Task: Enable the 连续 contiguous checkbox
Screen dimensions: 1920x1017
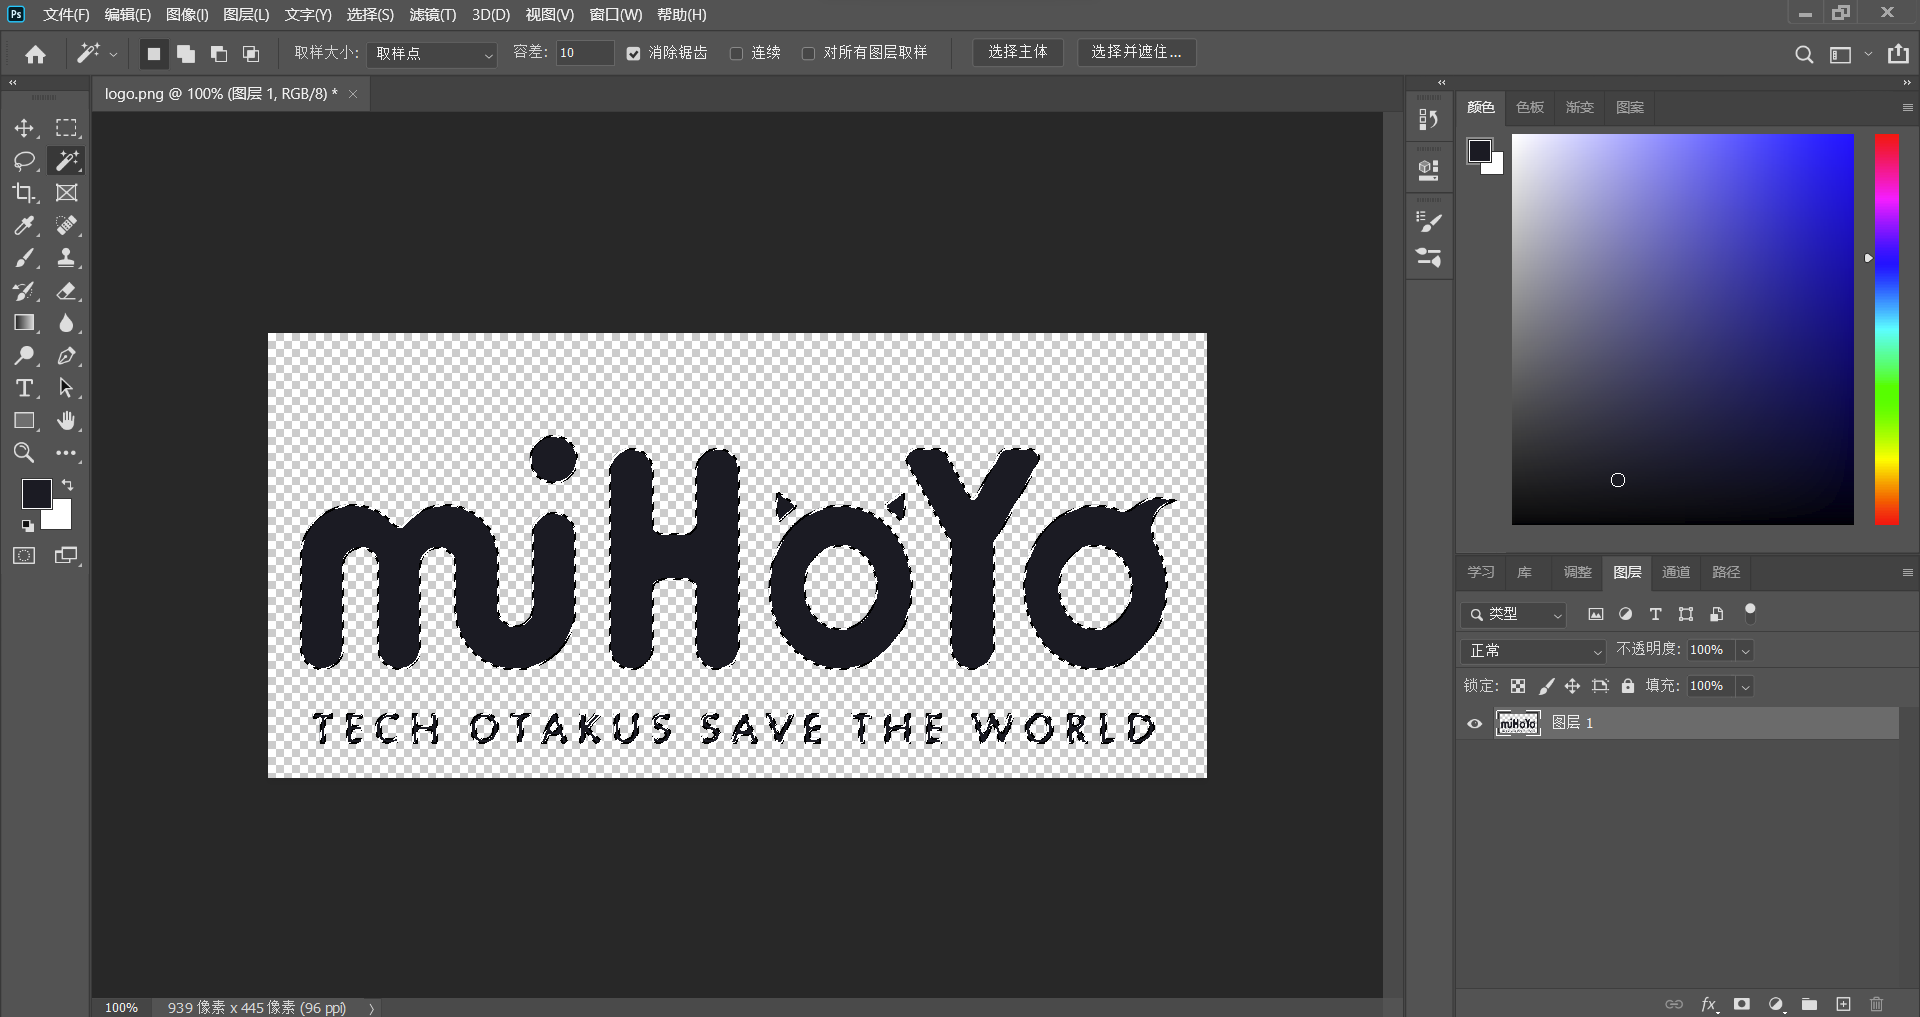Action: (736, 54)
